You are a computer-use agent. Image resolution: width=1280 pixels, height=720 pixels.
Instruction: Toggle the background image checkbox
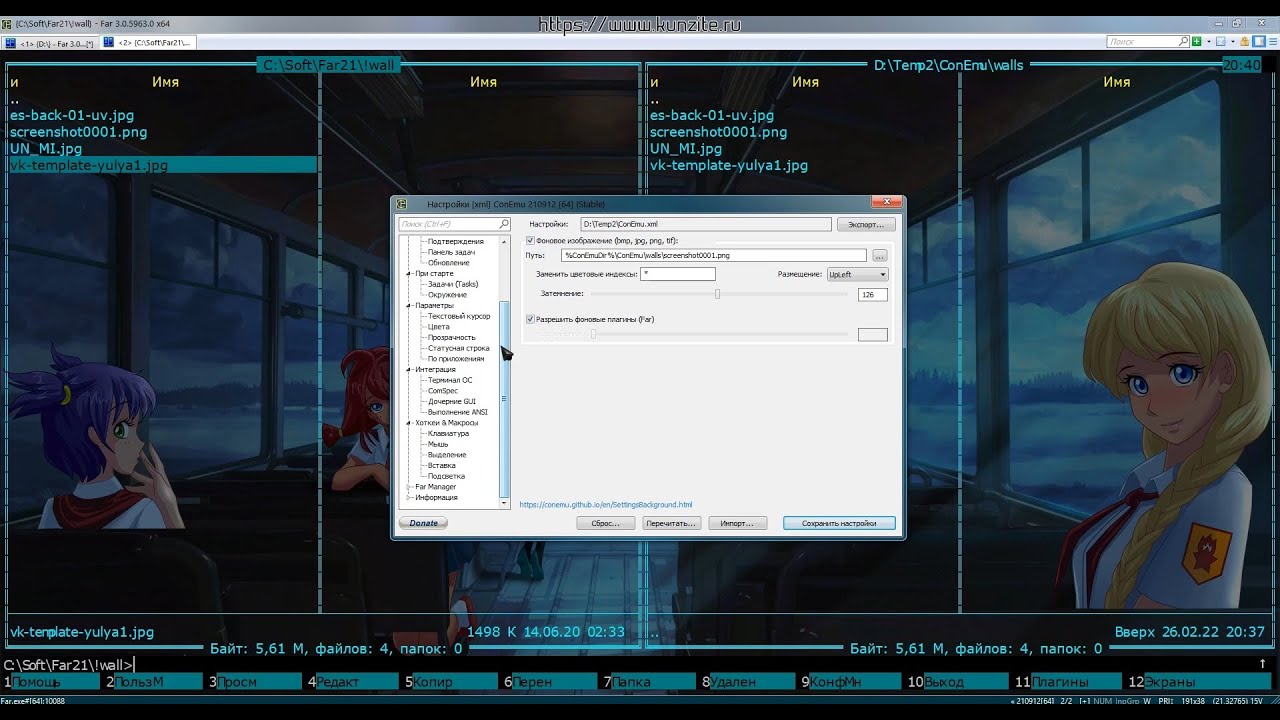[530, 241]
